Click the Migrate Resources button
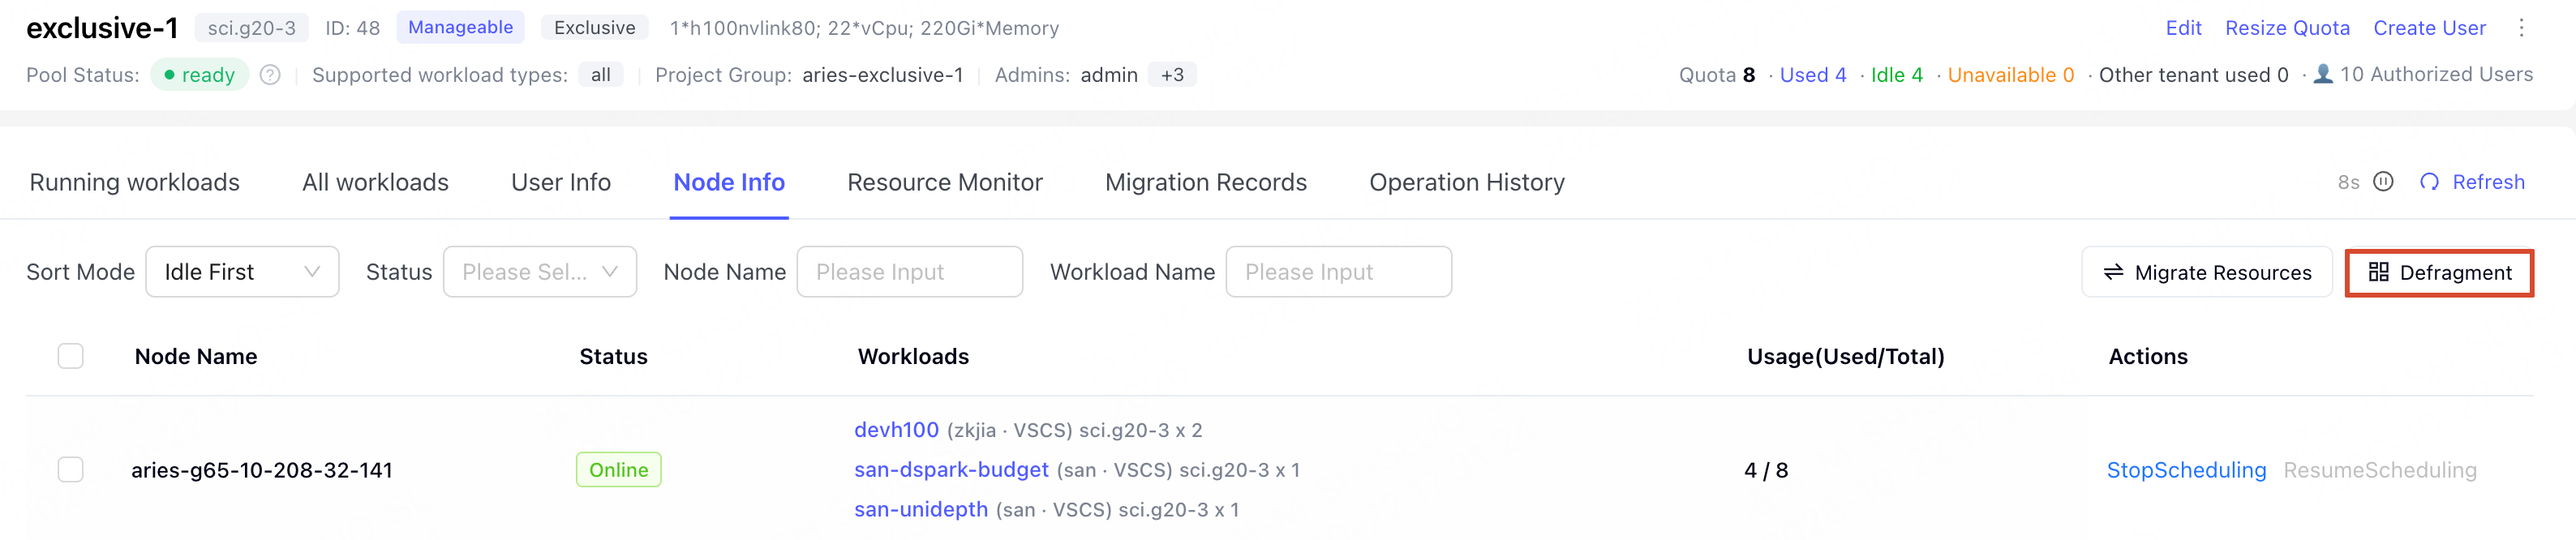 point(2207,272)
